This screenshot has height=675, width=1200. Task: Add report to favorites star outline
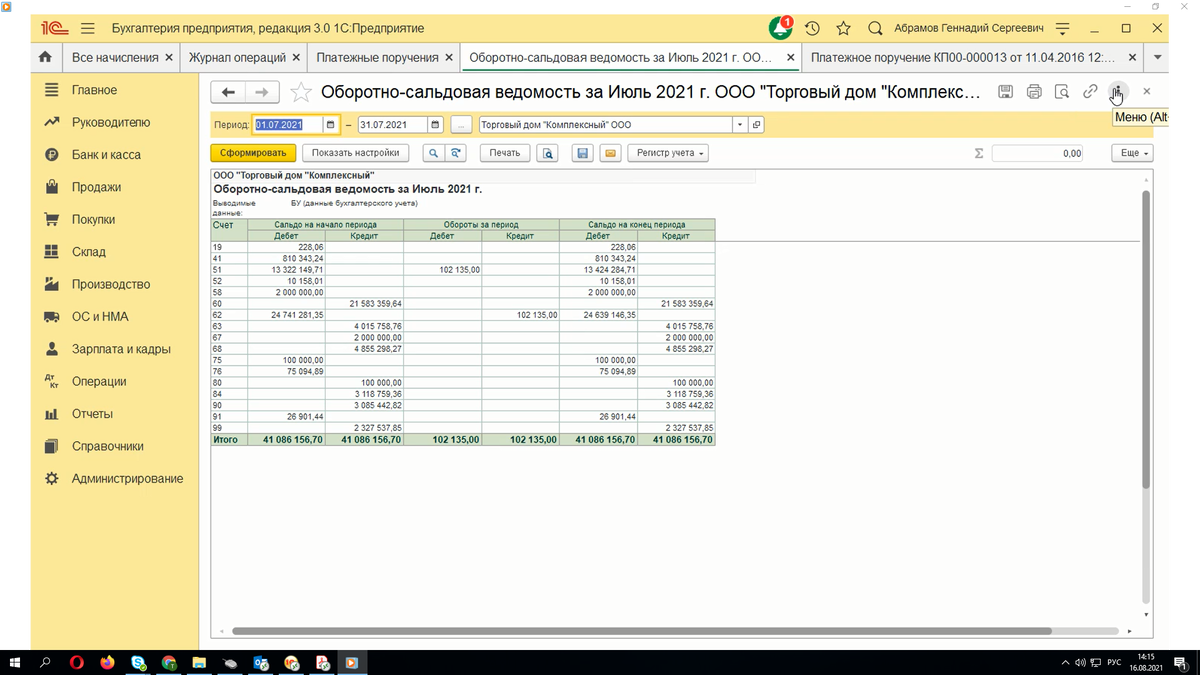pos(300,92)
